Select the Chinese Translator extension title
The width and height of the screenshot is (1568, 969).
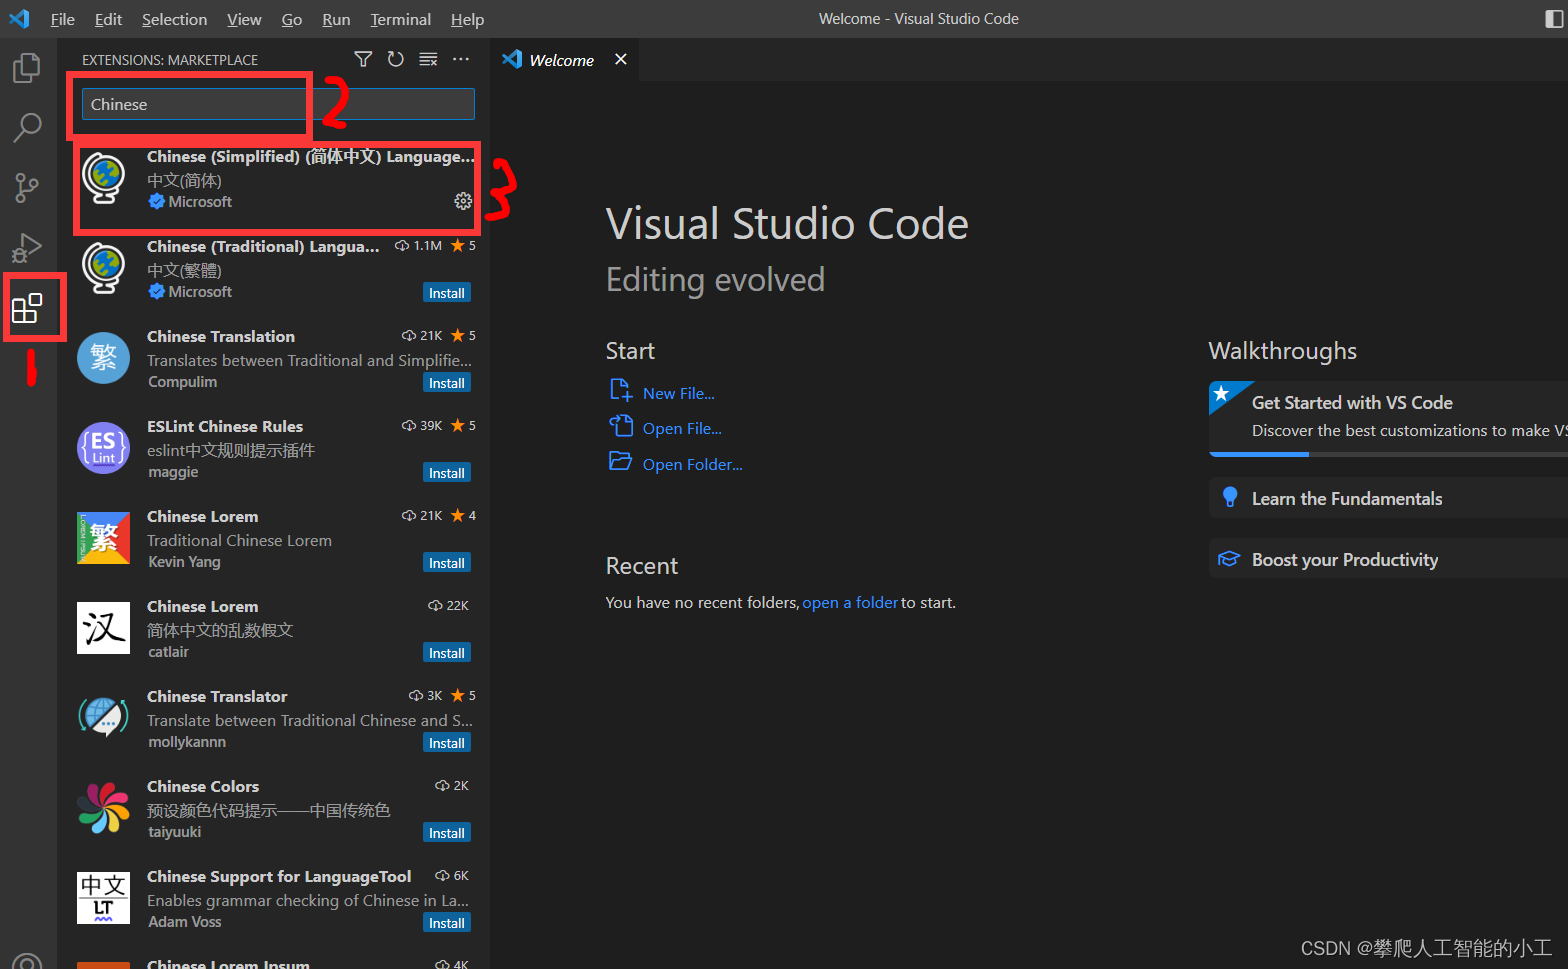217,697
